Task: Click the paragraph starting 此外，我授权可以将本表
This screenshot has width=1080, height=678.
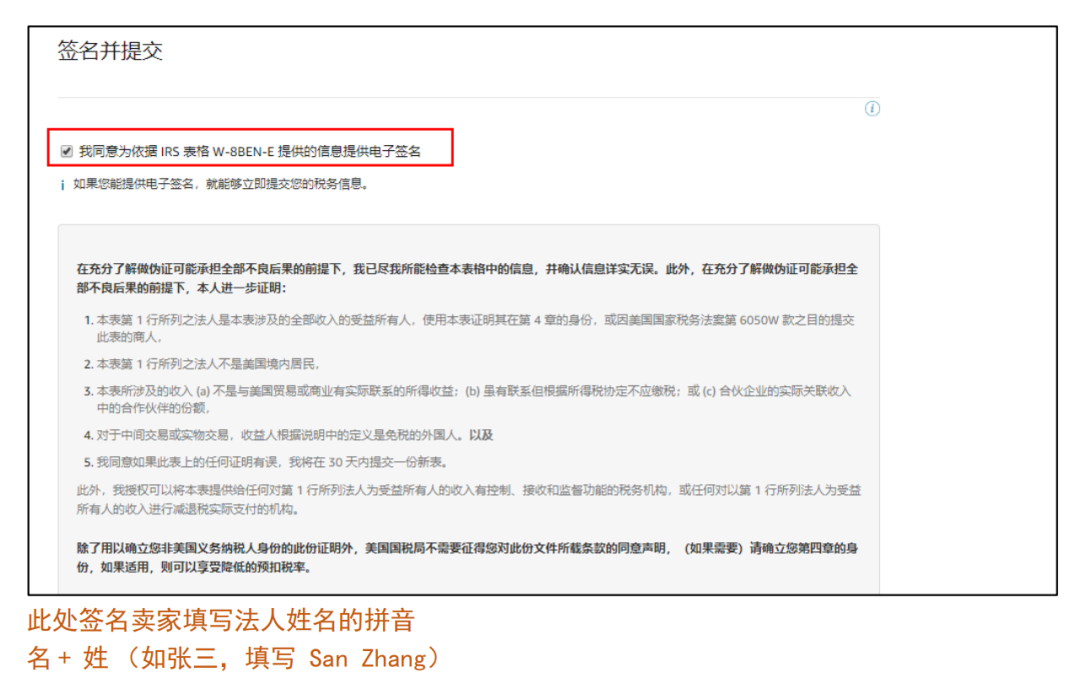Action: click(468, 500)
